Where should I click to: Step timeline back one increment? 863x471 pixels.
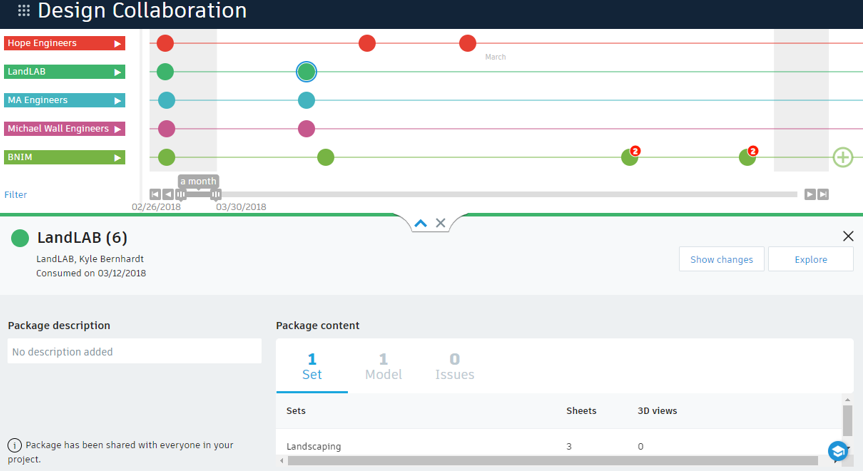(x=168, y=194)
